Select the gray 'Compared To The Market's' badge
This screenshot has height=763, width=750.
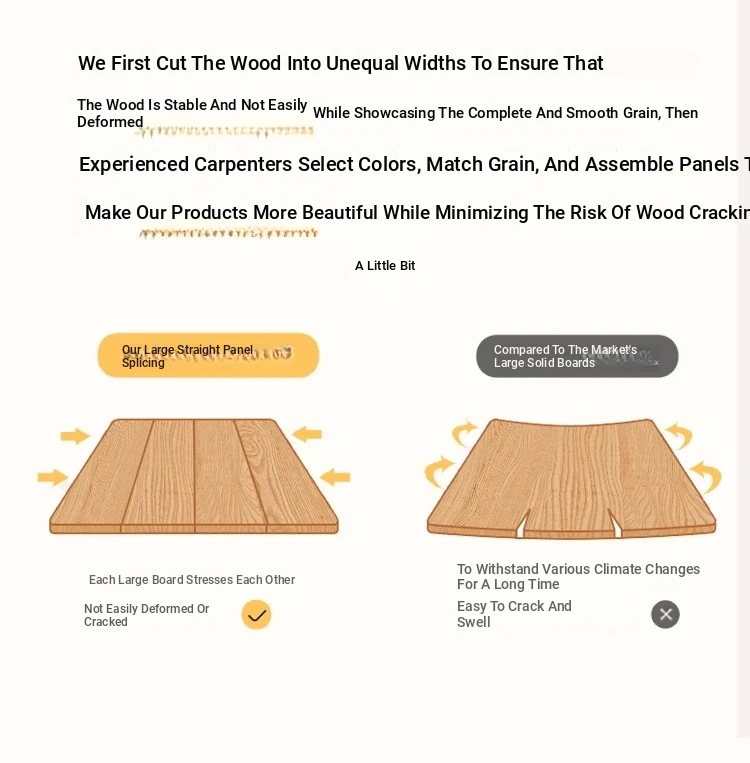577,356
